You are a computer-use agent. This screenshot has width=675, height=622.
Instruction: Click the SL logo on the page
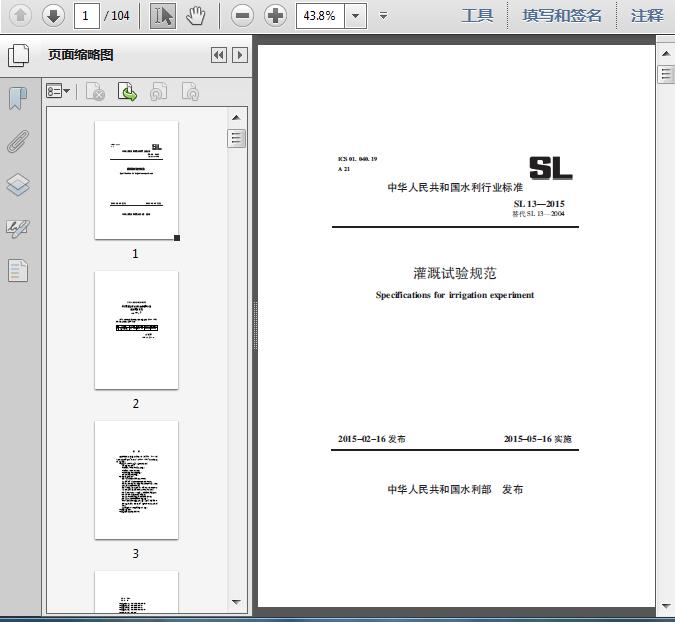551,168
